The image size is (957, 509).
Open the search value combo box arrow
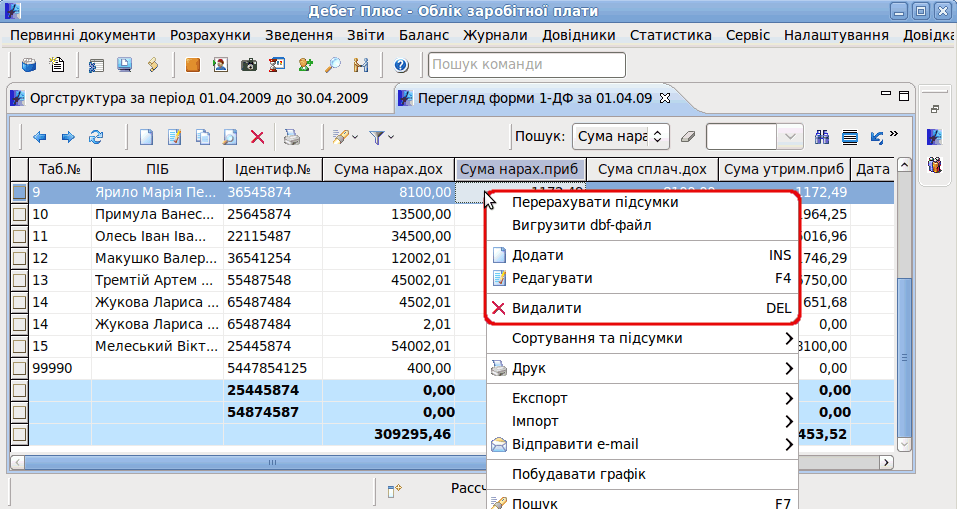[790, 137]
